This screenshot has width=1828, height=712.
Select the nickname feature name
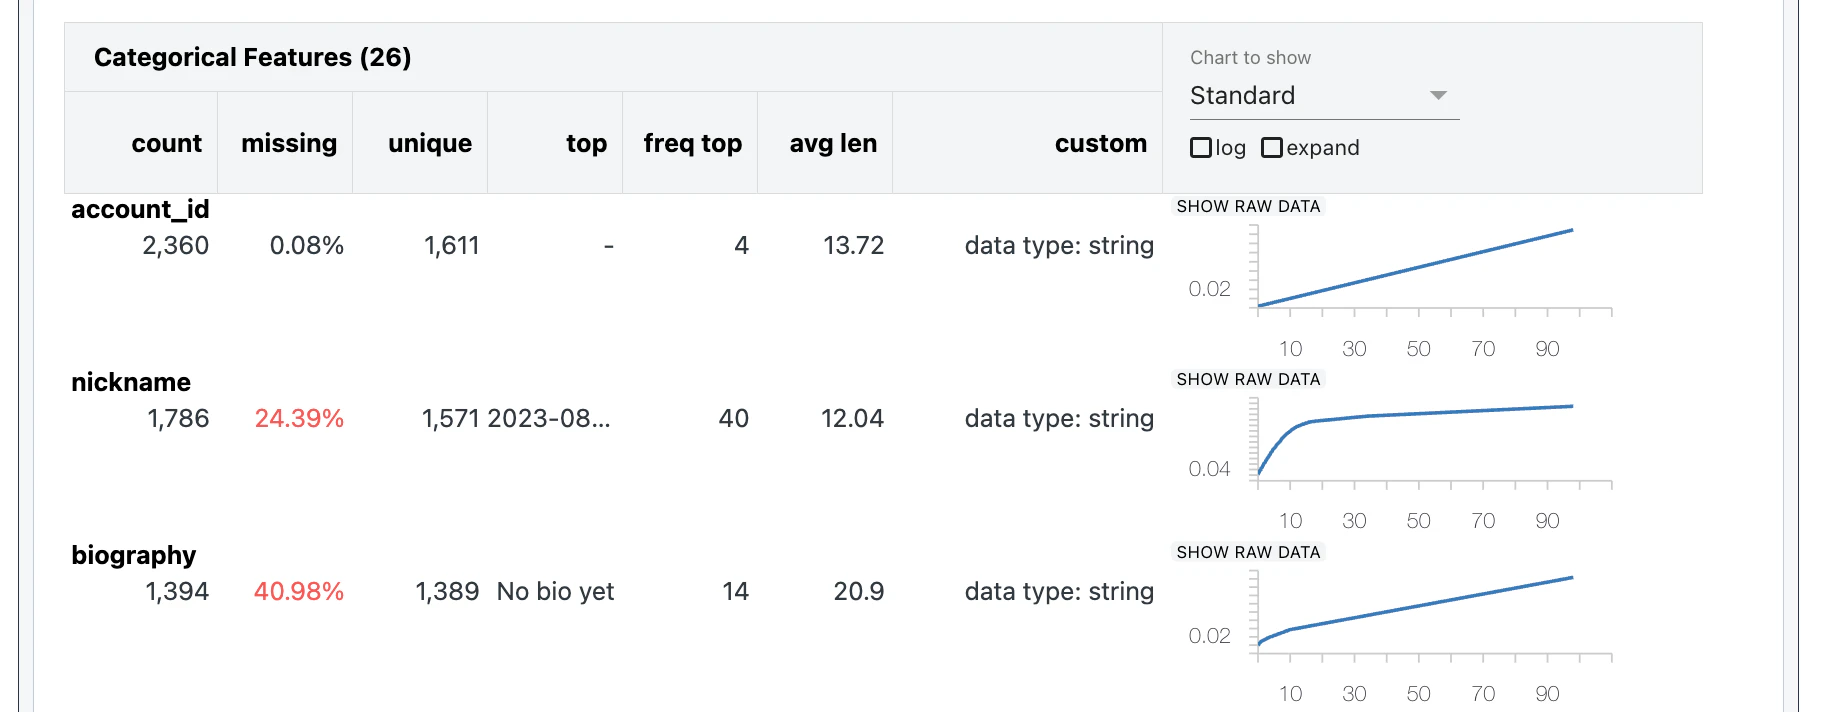coord(131,382)
